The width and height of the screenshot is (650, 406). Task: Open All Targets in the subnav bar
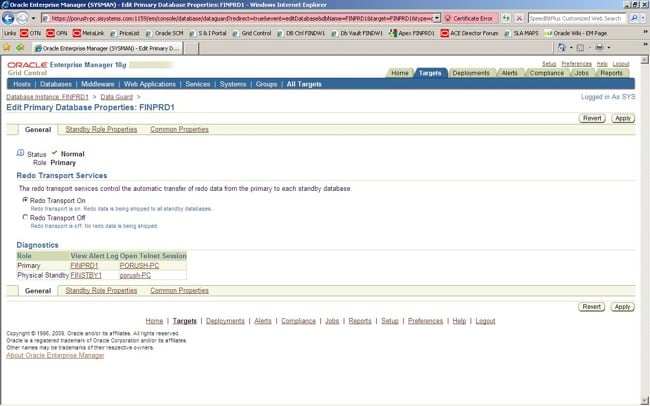(304, 84)
